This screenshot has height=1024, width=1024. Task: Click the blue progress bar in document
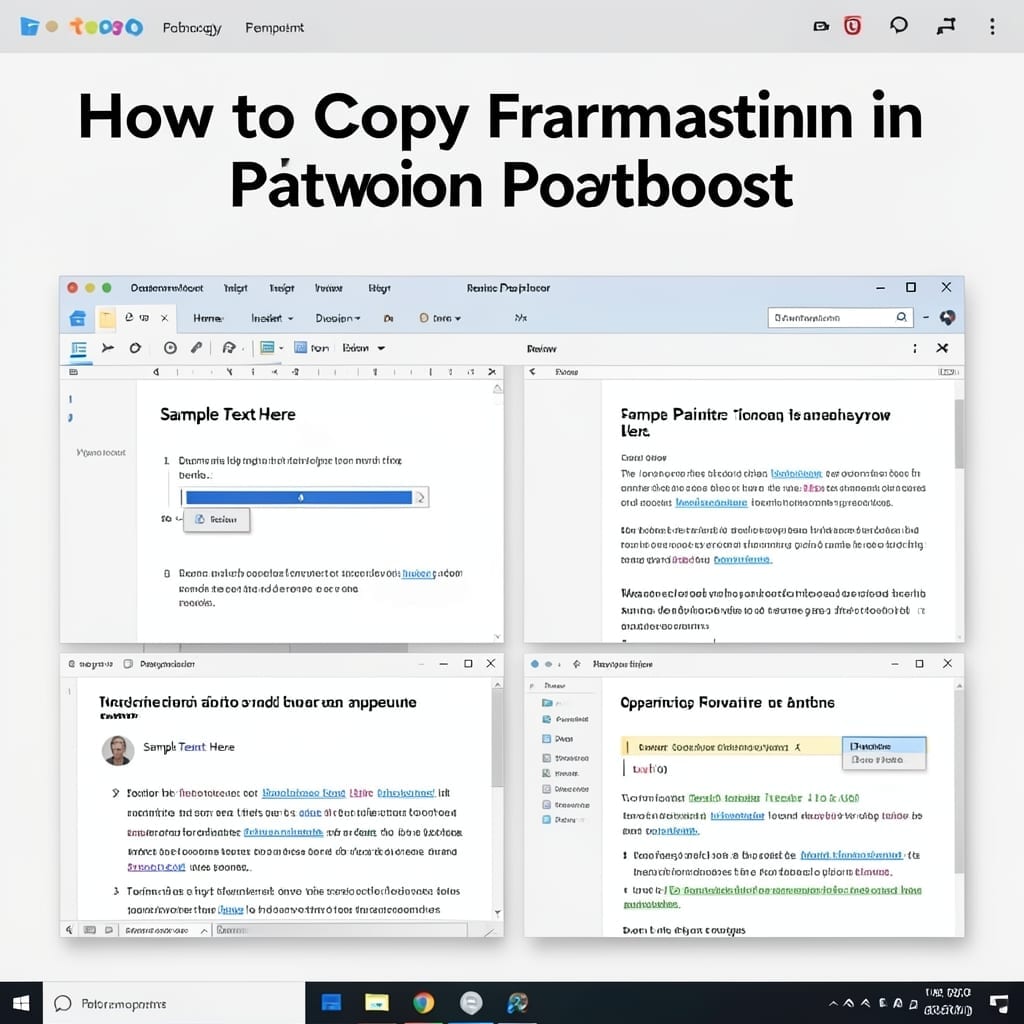[299, 498]
